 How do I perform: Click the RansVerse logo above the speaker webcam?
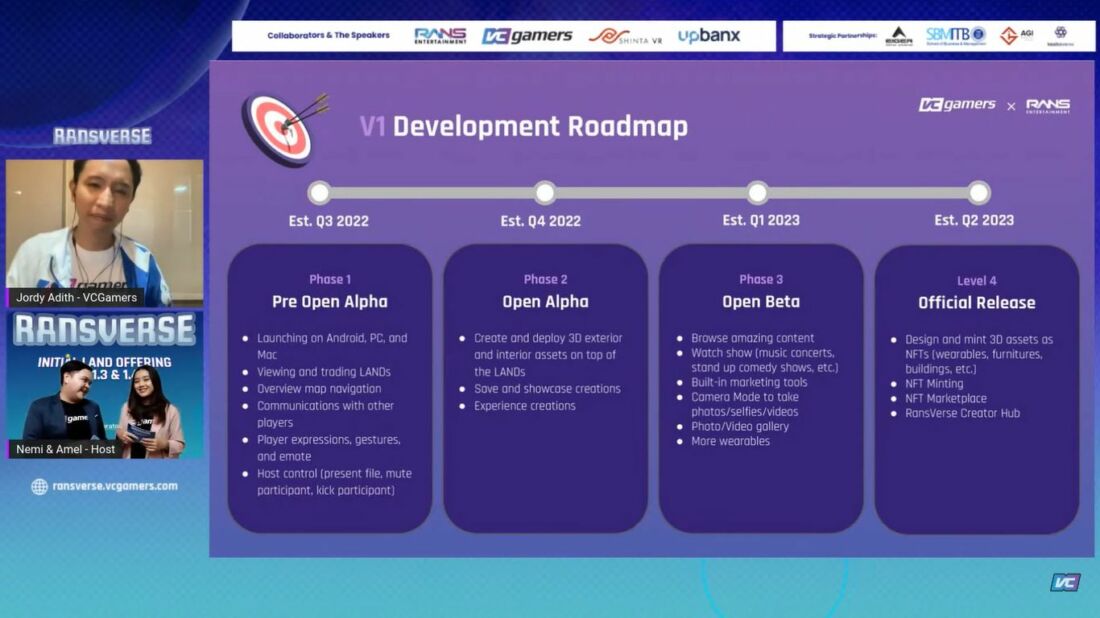102,135
